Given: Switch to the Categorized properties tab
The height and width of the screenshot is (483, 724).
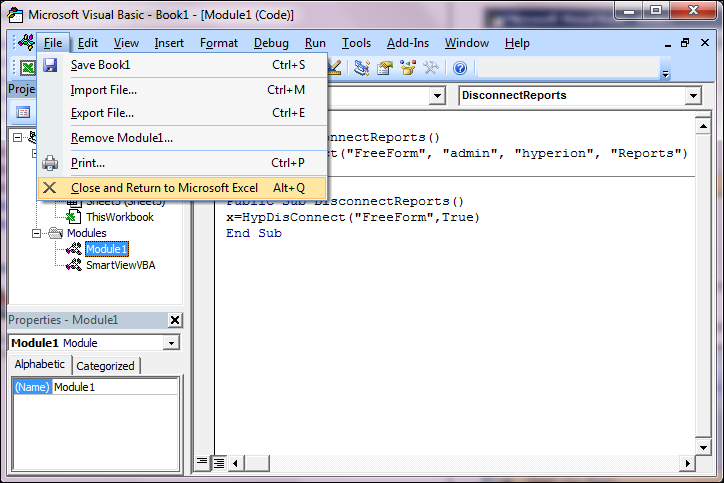Looking at the screenshot, I should pos(105,366).
